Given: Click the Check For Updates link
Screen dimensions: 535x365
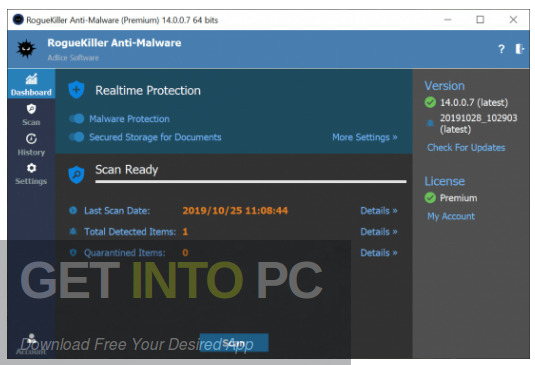Looking at the screenshot, I should click(466, 148).
